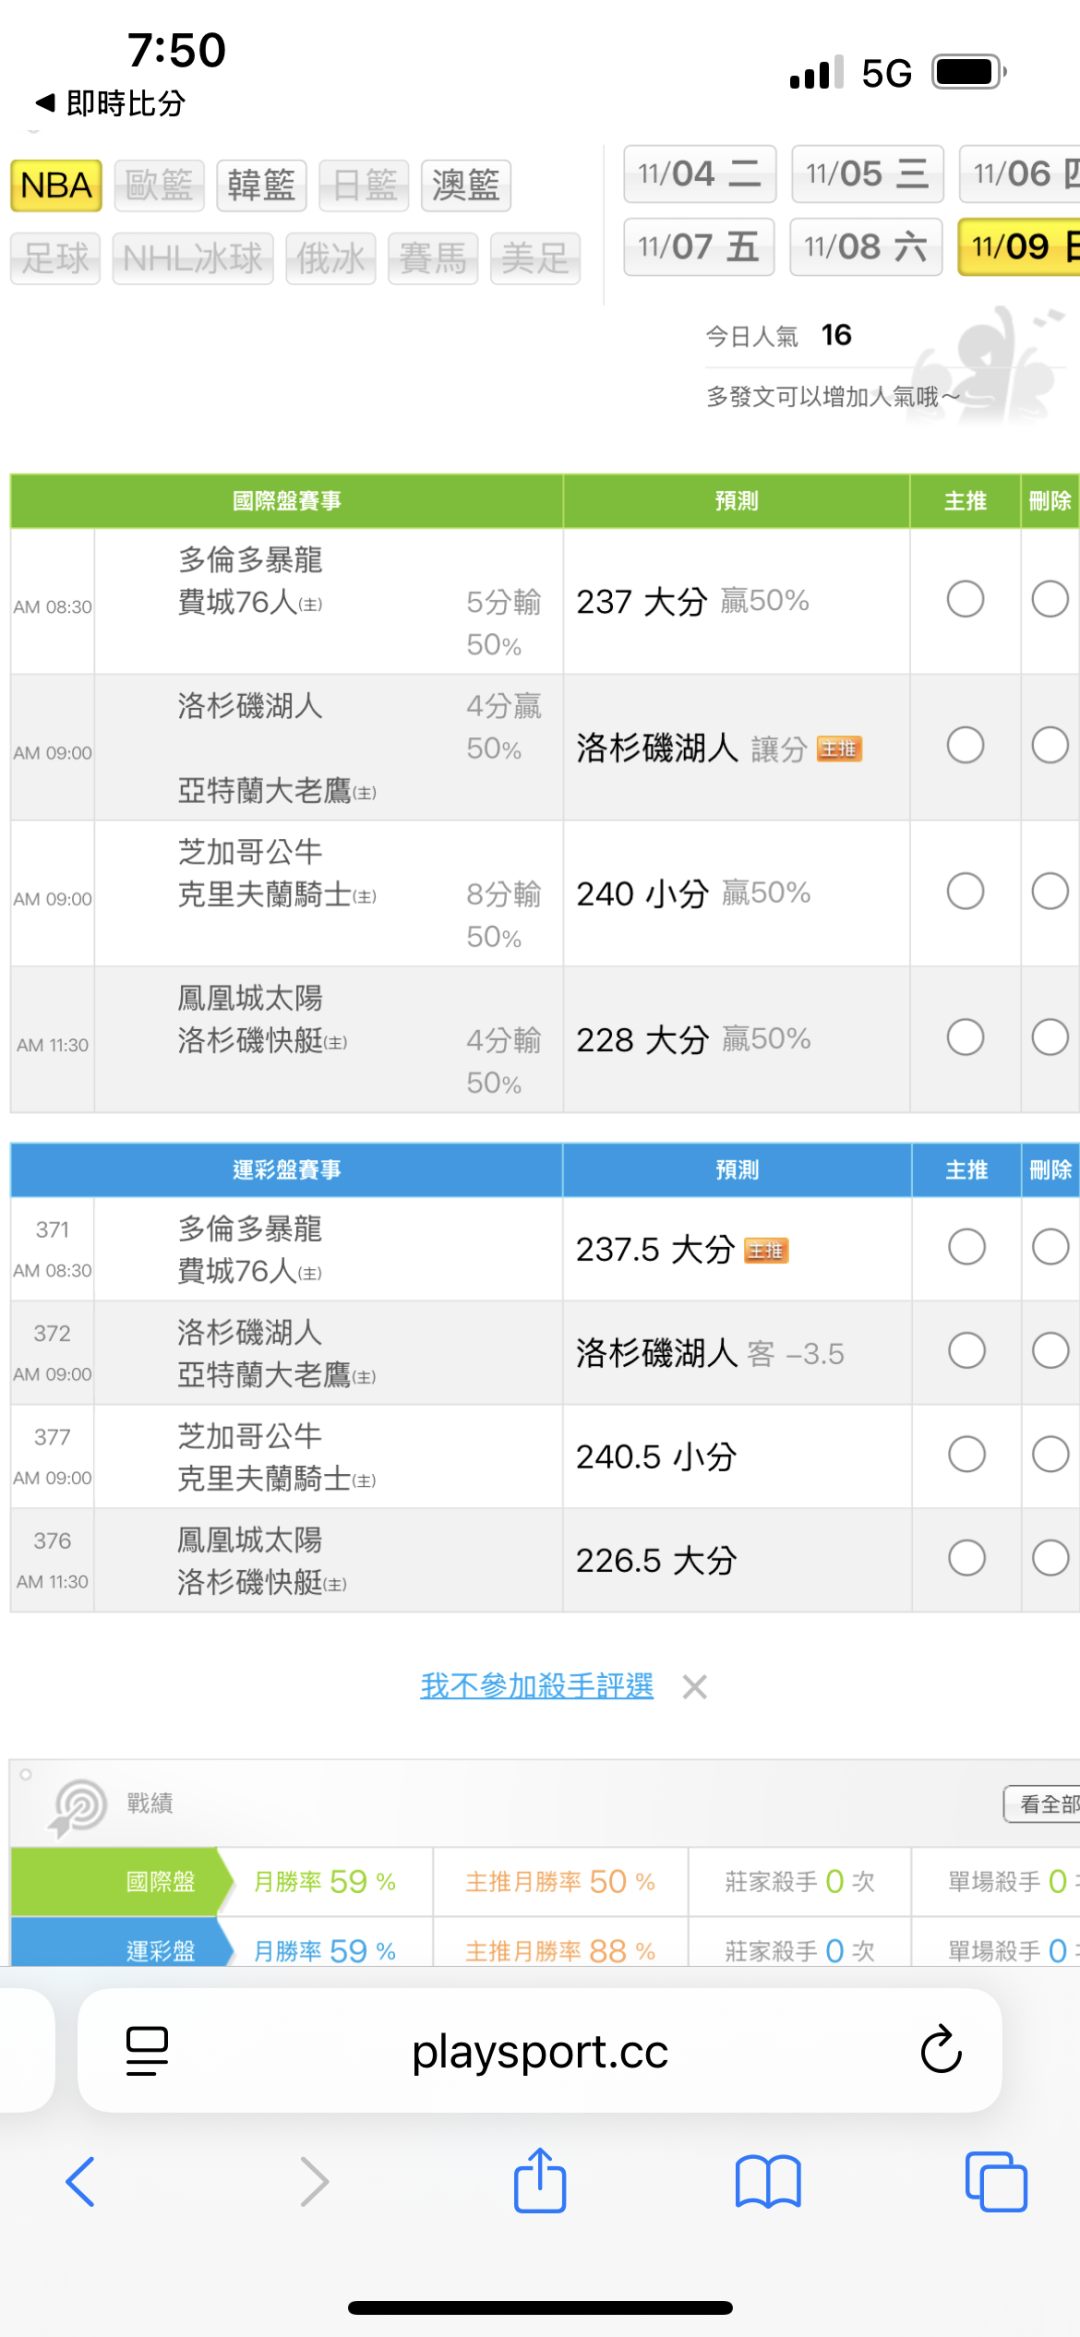1080x2337 pixels.
Task: Select 主推 radio for 237 大分 row
Action: [x=965, y=600]
